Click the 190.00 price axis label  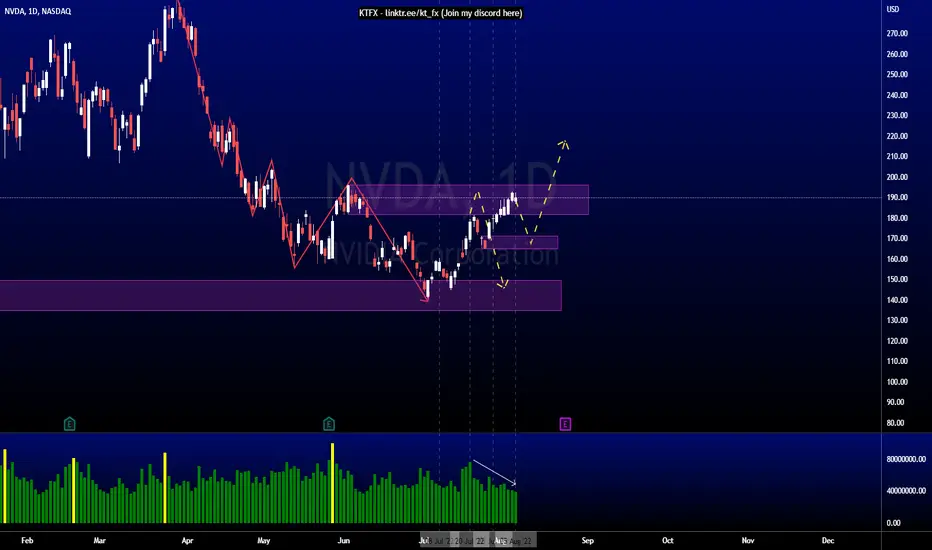pos(897,197)
